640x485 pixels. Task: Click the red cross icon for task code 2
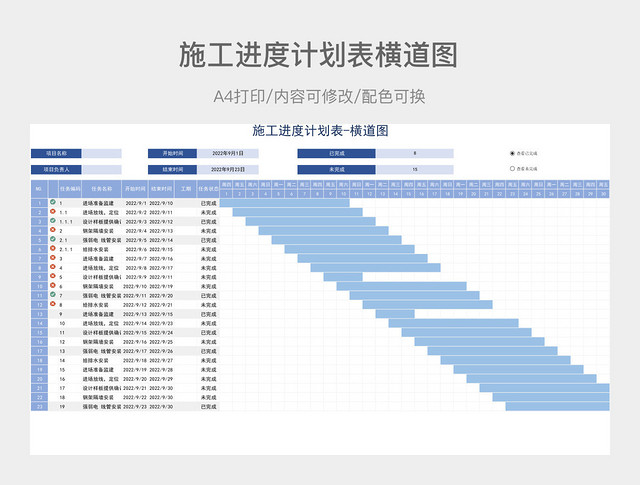pyautogui.click(x=53, y=230)
